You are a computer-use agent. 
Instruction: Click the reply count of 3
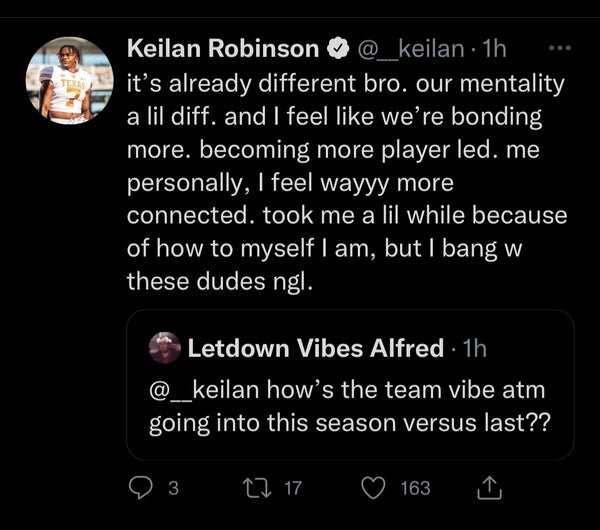[x=172, y=488]
